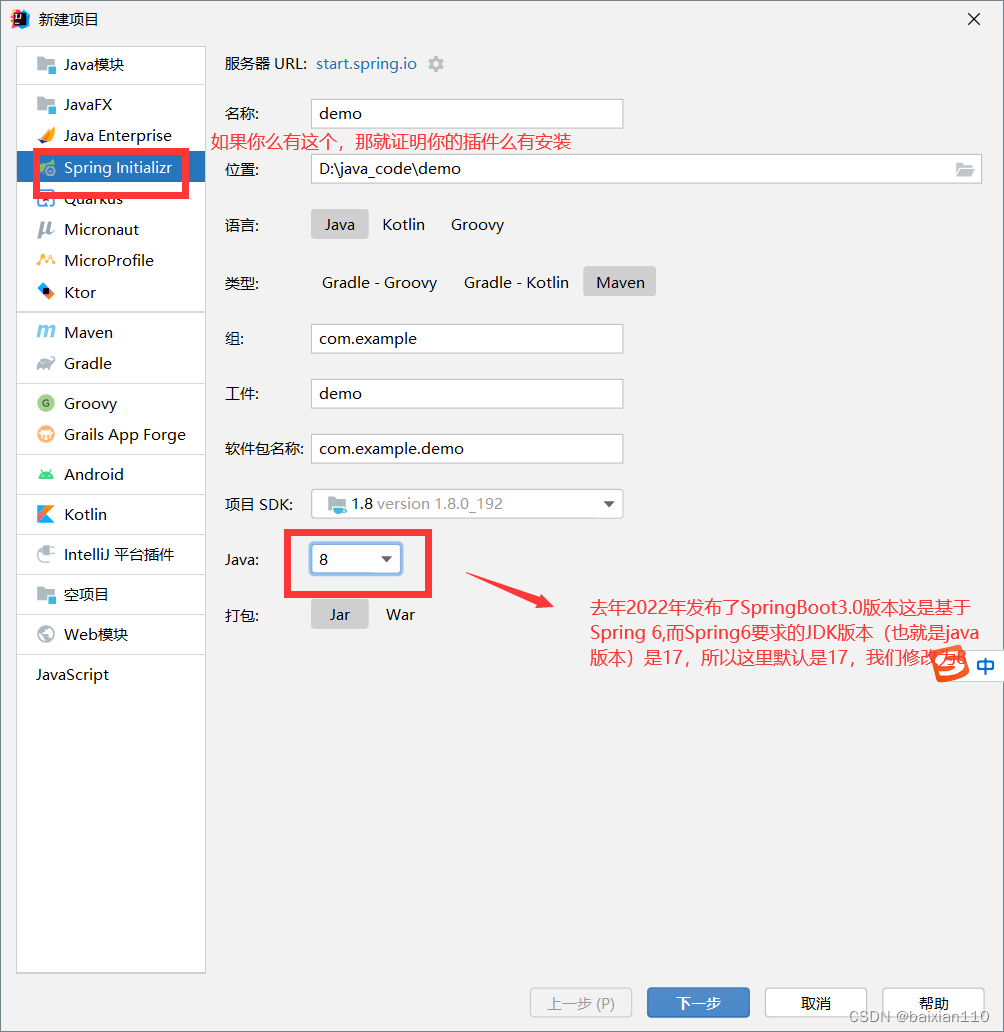Switch input language via 中 indicator
Viewport: 1004px width, 1032px height.
pyautogui.click(x=986, y=667)
